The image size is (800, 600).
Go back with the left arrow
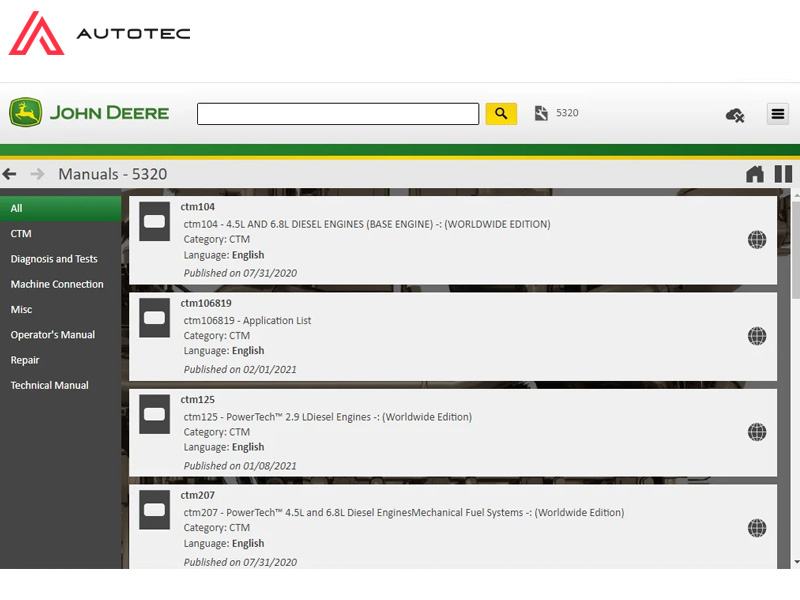coord(10,174)
